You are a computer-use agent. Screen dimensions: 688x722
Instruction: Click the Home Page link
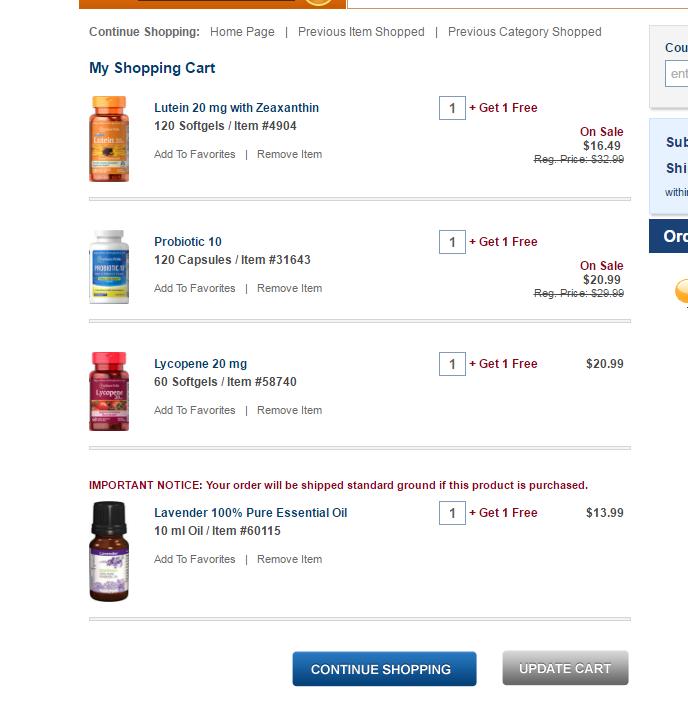242,32
